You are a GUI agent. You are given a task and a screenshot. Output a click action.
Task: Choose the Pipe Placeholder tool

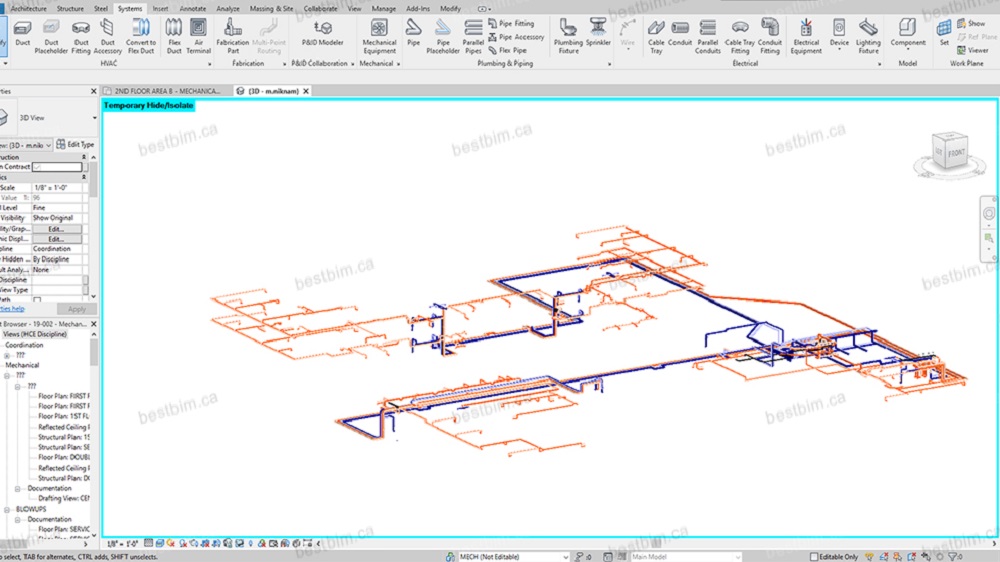[443, 36]
